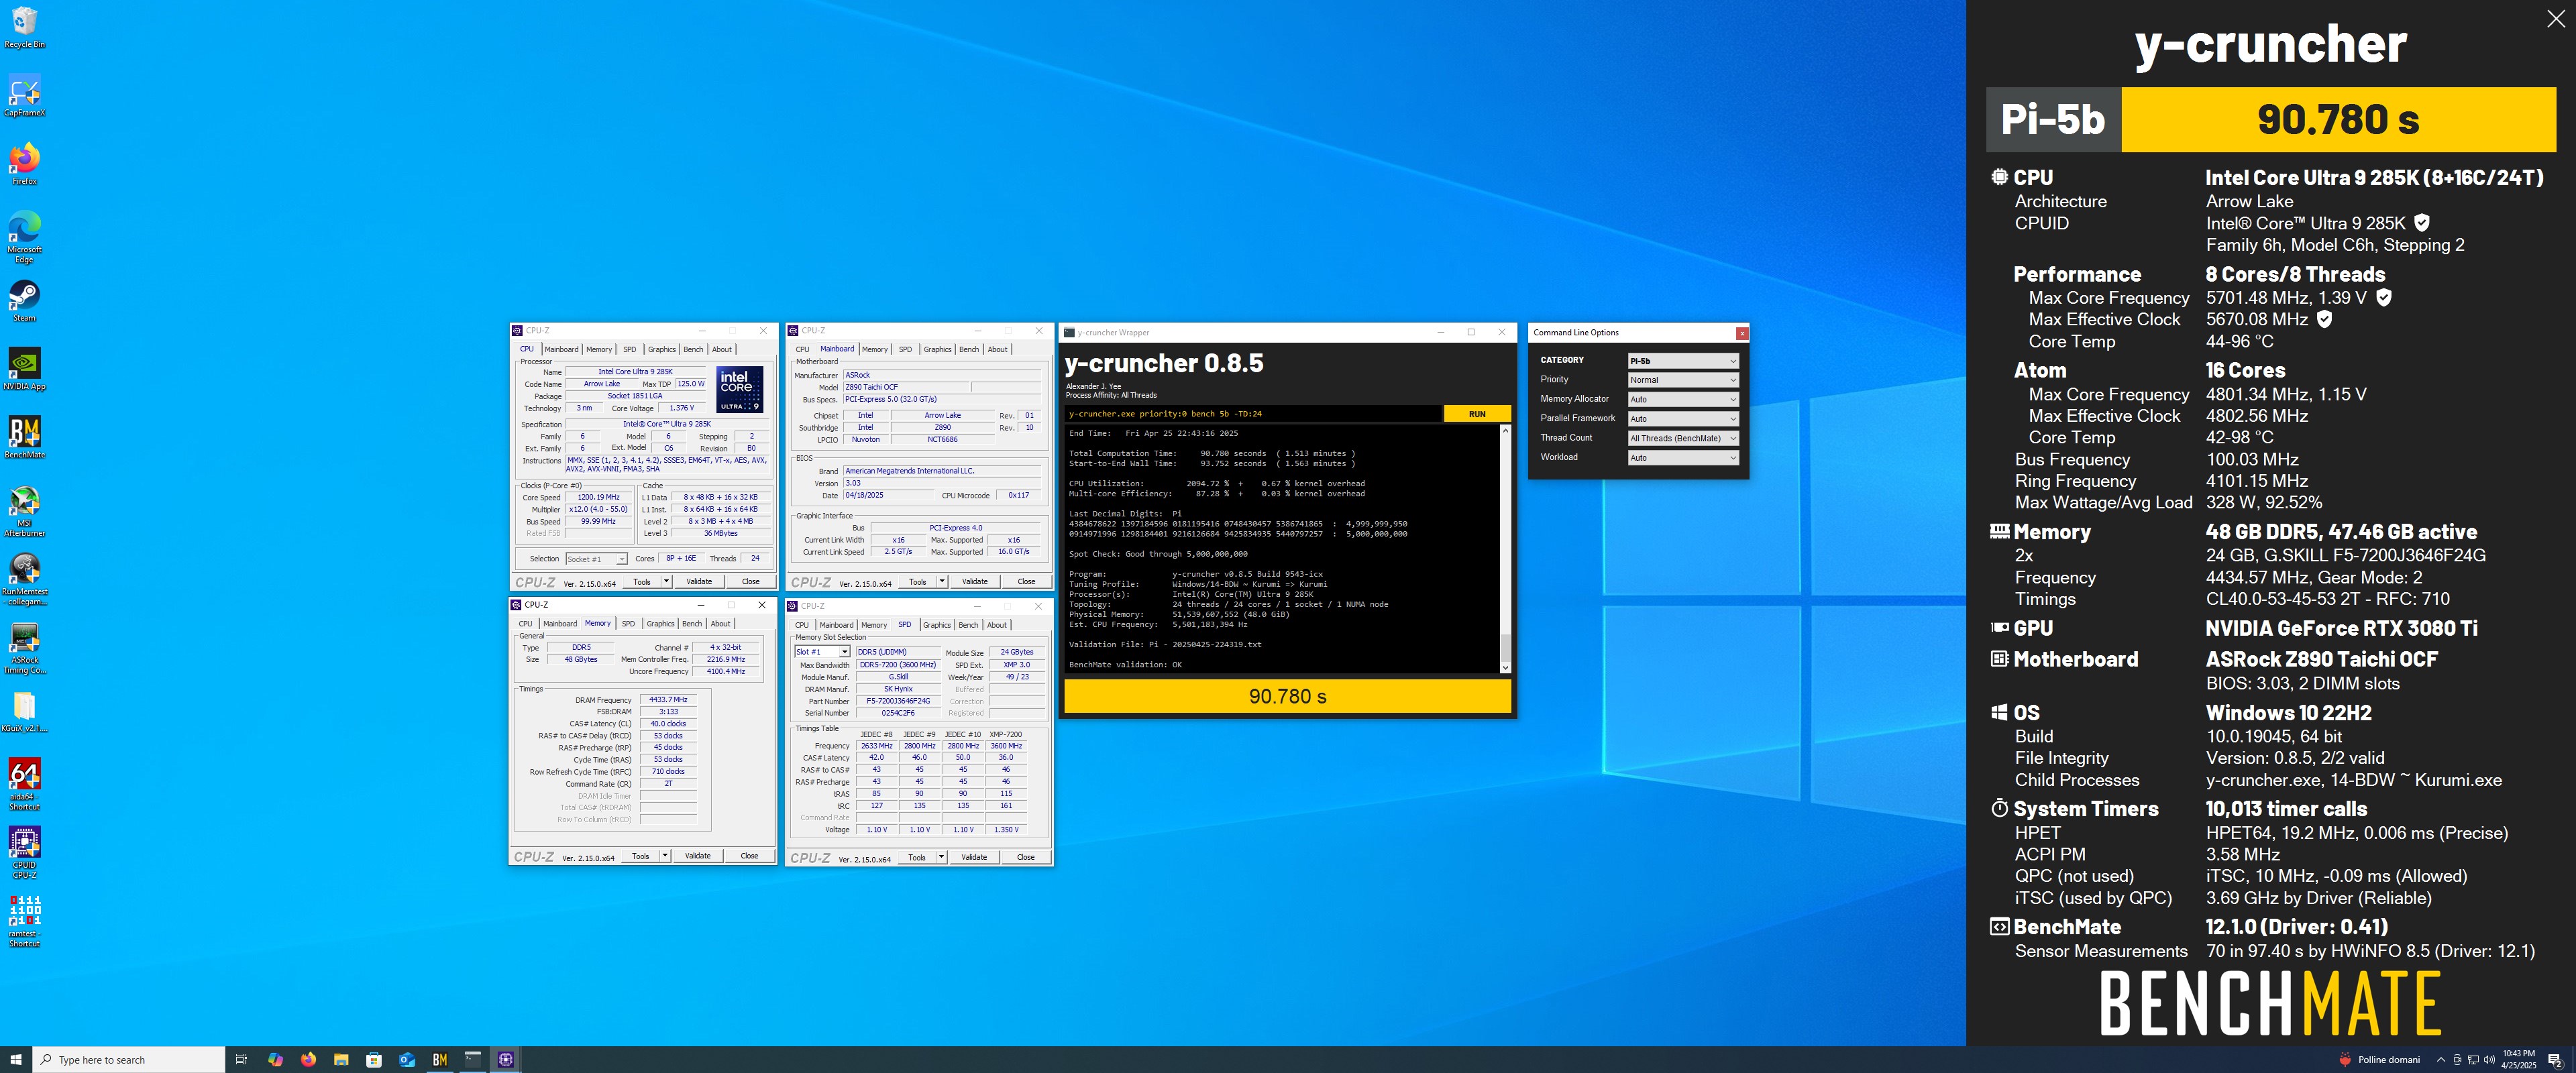Screen dimensions: 2576x1073
Task: Open Graphics tab in CPU-Z Mainboard window
Action: click(937, 349)
